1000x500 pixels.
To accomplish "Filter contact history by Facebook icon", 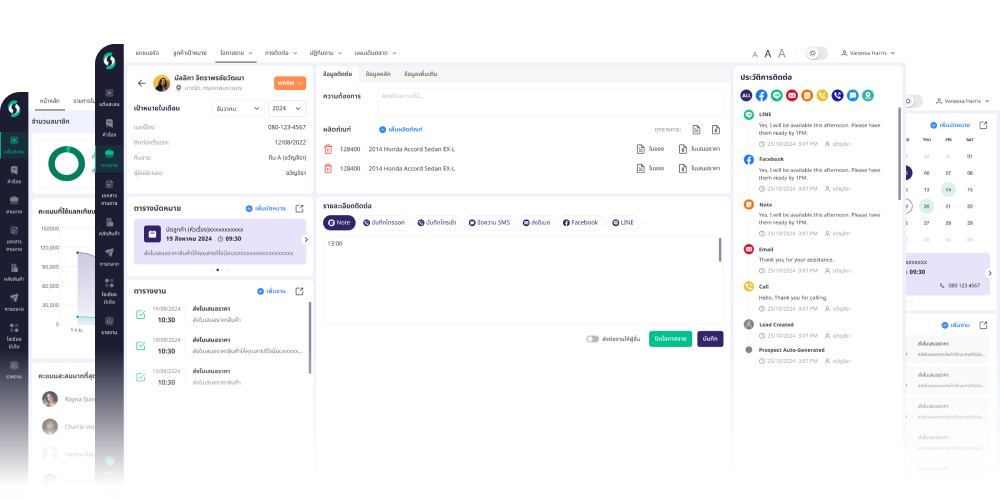I will [x=761, y=95].
